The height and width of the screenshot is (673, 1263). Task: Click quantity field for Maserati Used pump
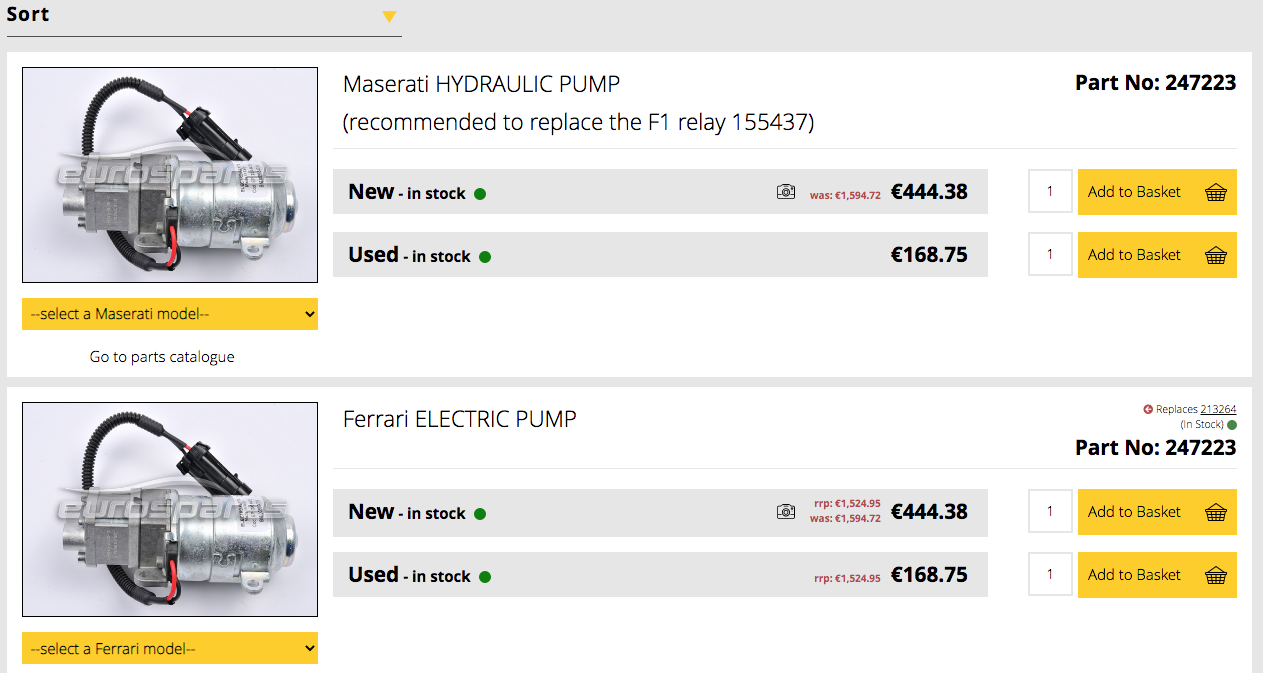point(1050,255)
